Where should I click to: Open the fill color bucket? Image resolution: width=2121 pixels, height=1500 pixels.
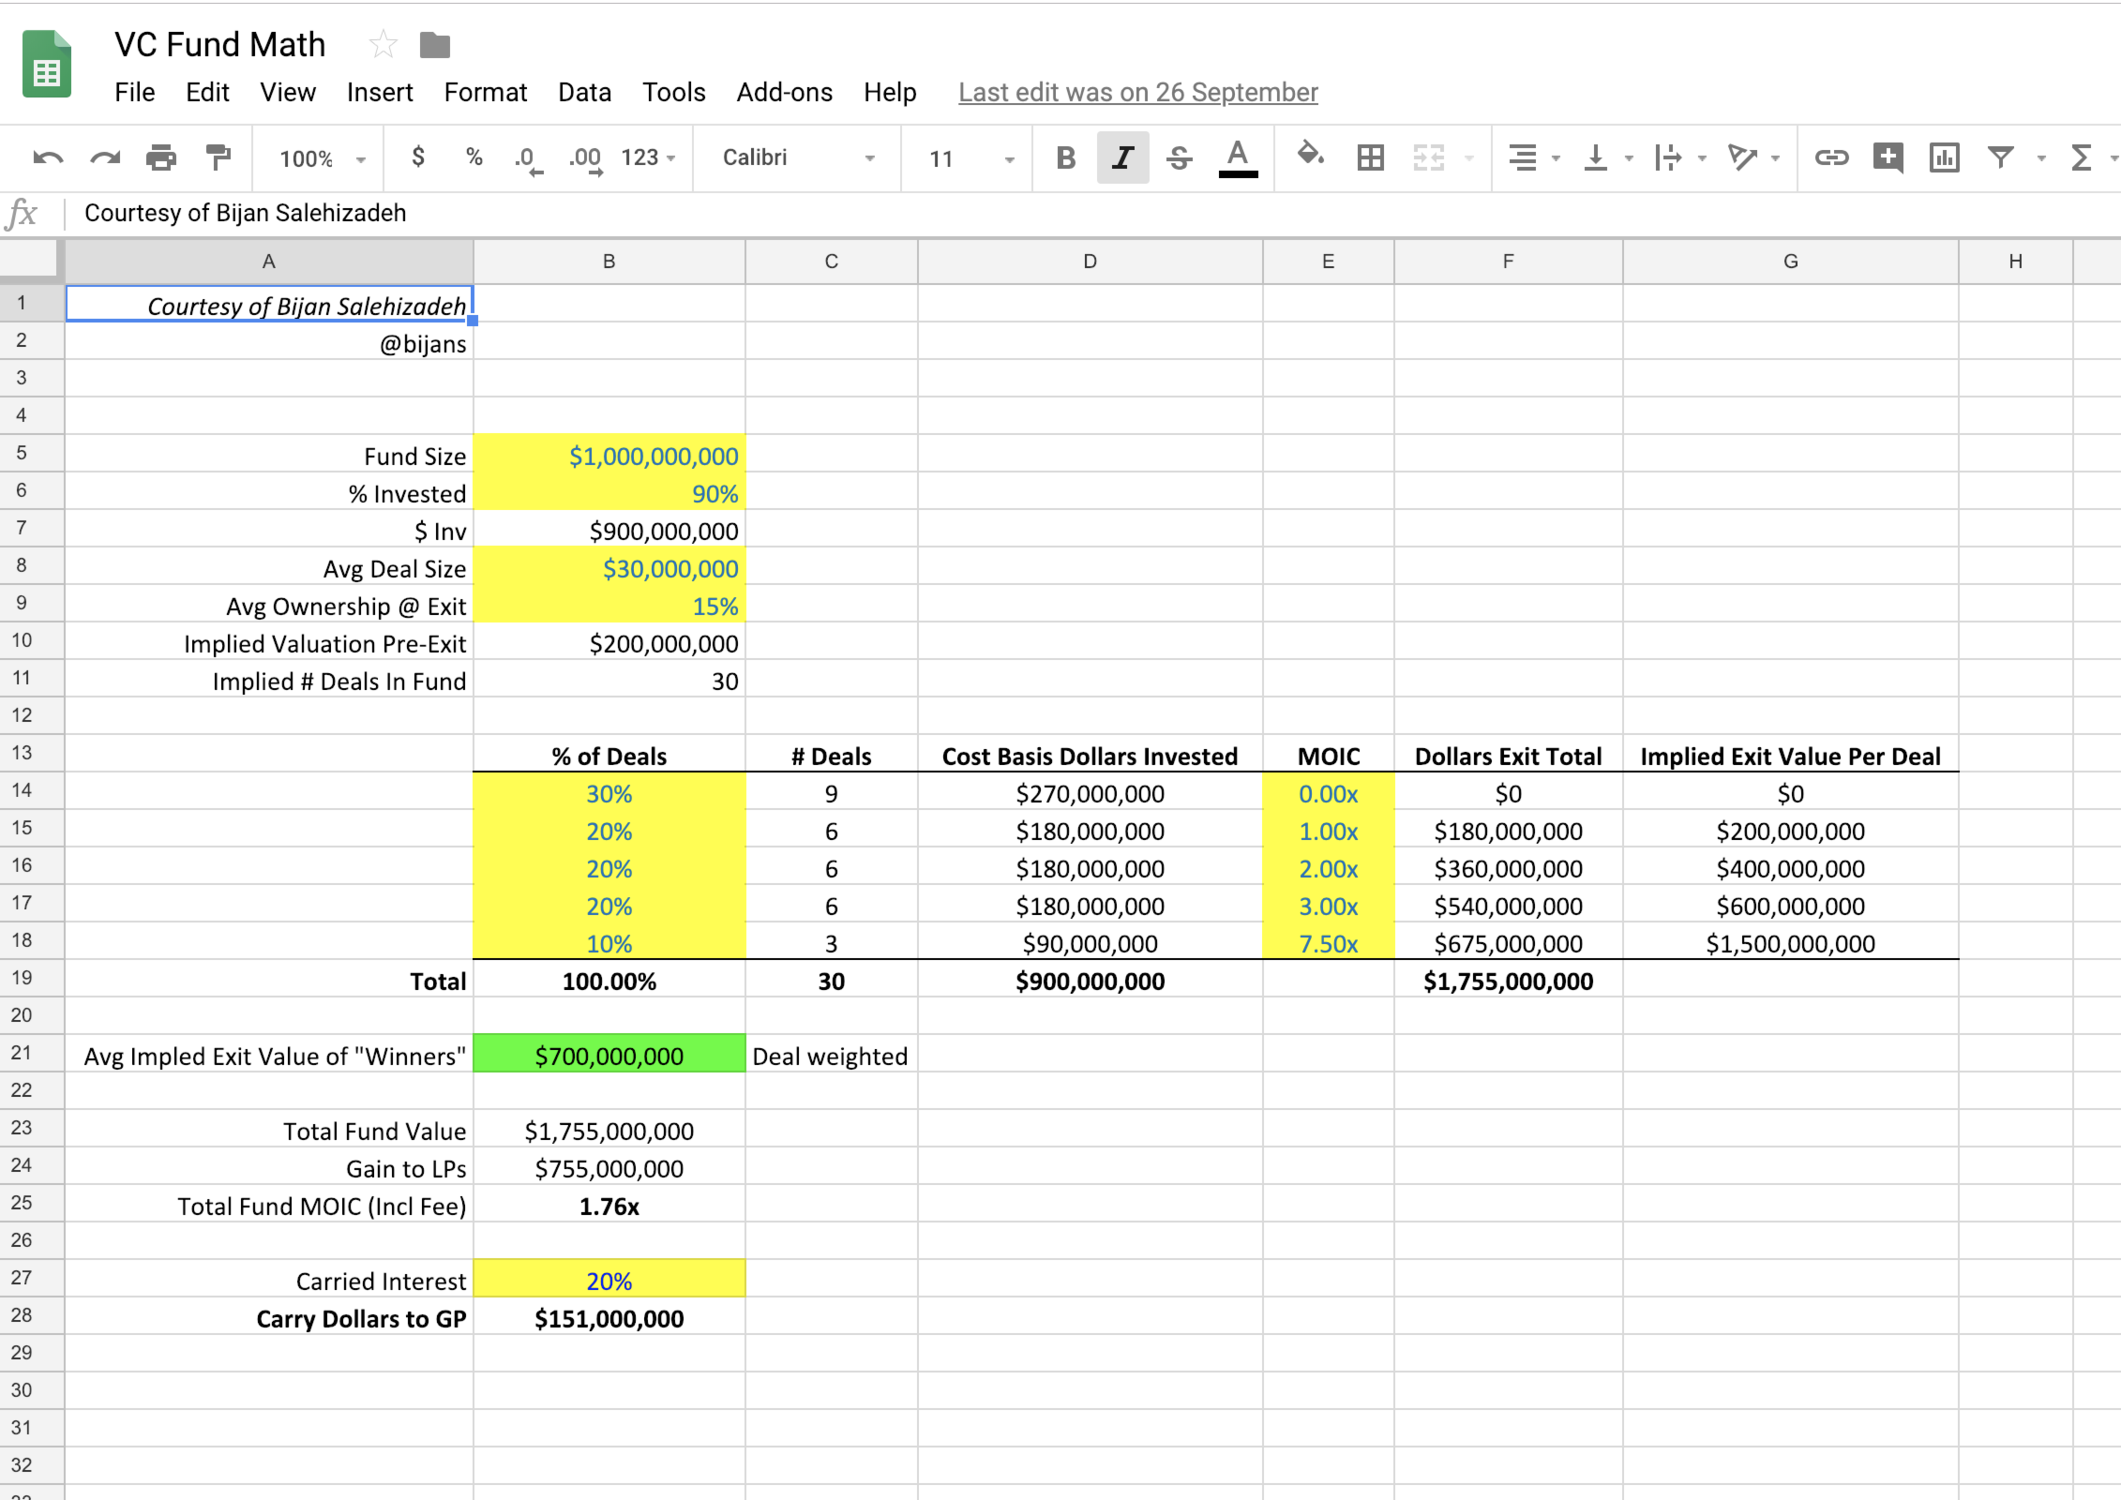pyautogui.click(x=1310, y=157)
